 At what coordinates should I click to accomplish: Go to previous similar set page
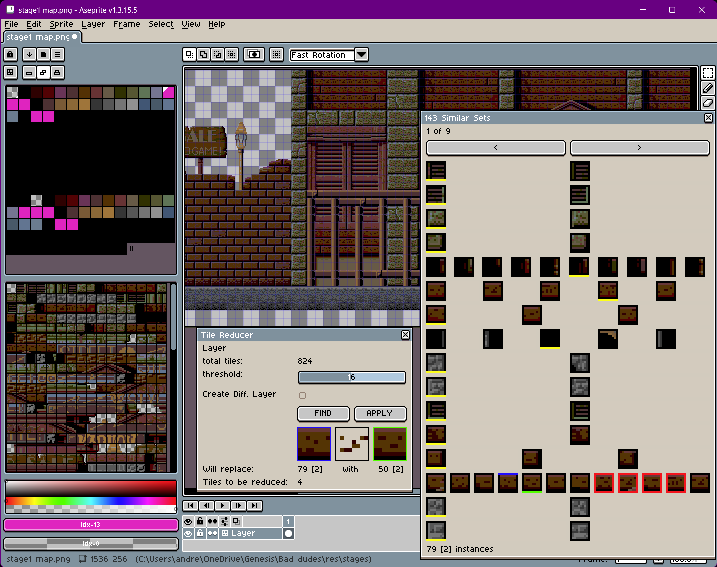click(496, 148)
